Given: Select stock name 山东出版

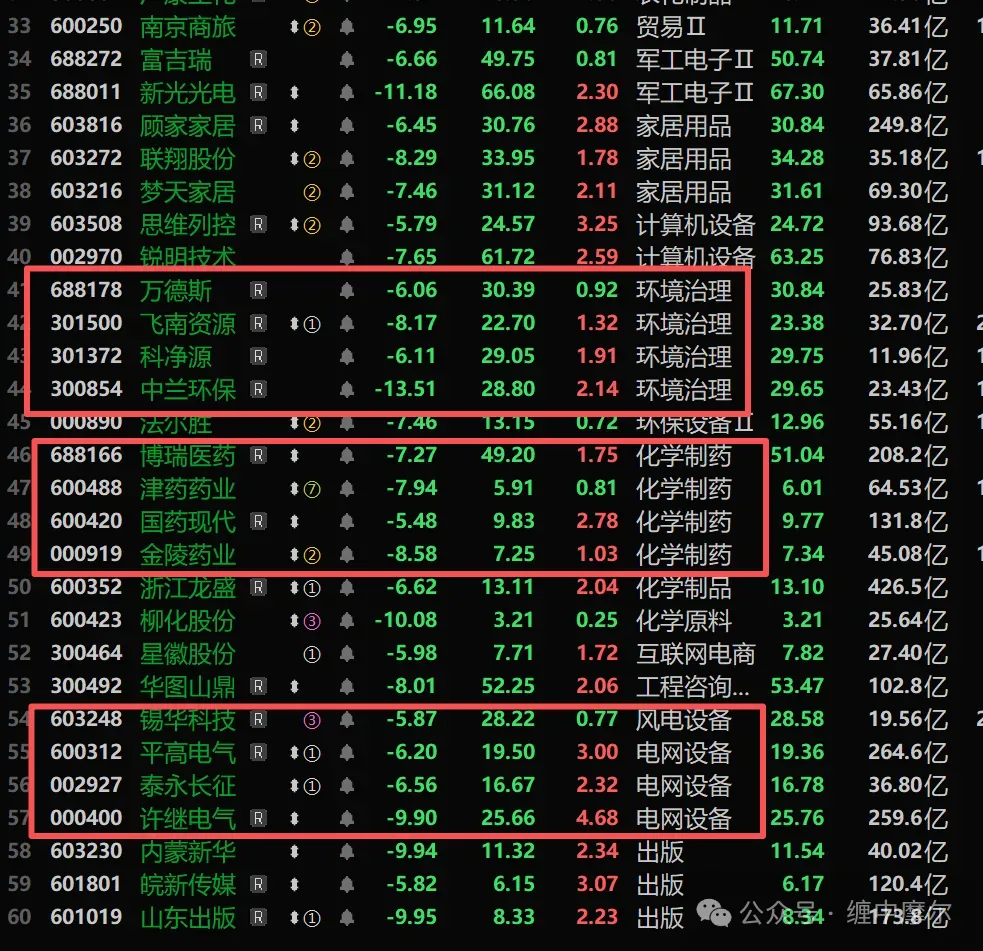Looking at the screenshot, I should (x=187, y=918).
